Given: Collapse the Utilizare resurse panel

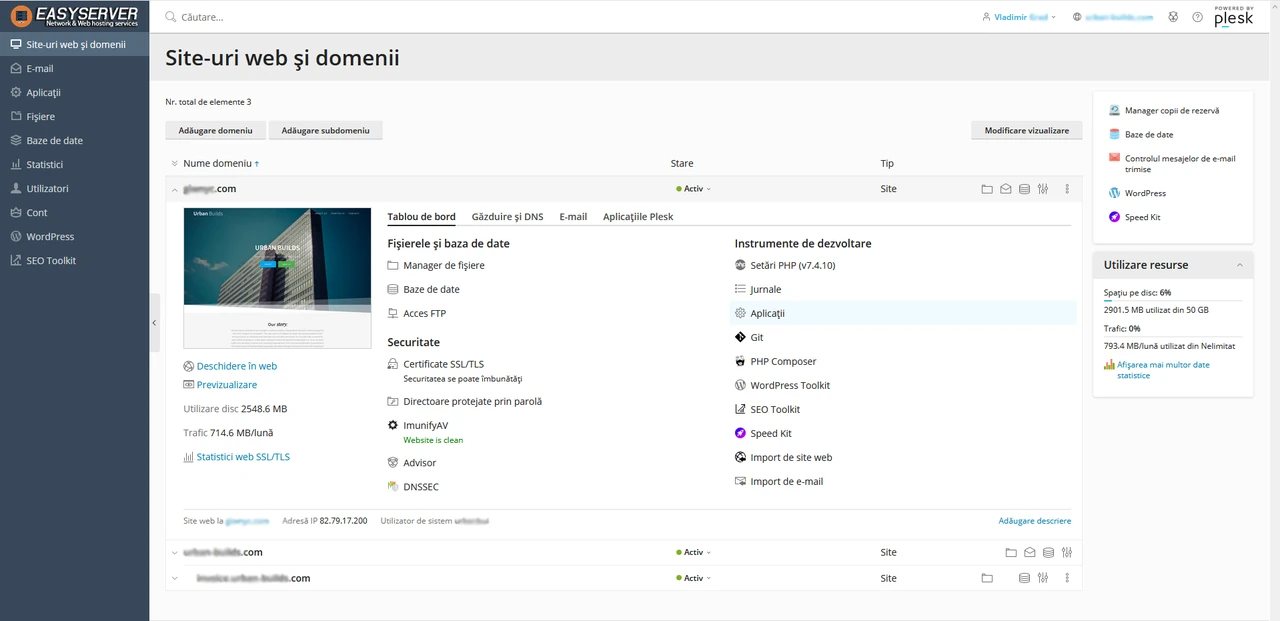Looking at the screenshot, I should click(x=1239, y=264).
